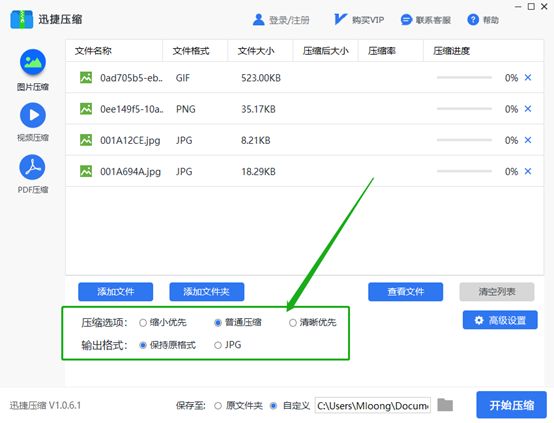Browse output folder with folder icon
Image resolution: width=554 pixels, height=423 pixels.
click(445, 405)
